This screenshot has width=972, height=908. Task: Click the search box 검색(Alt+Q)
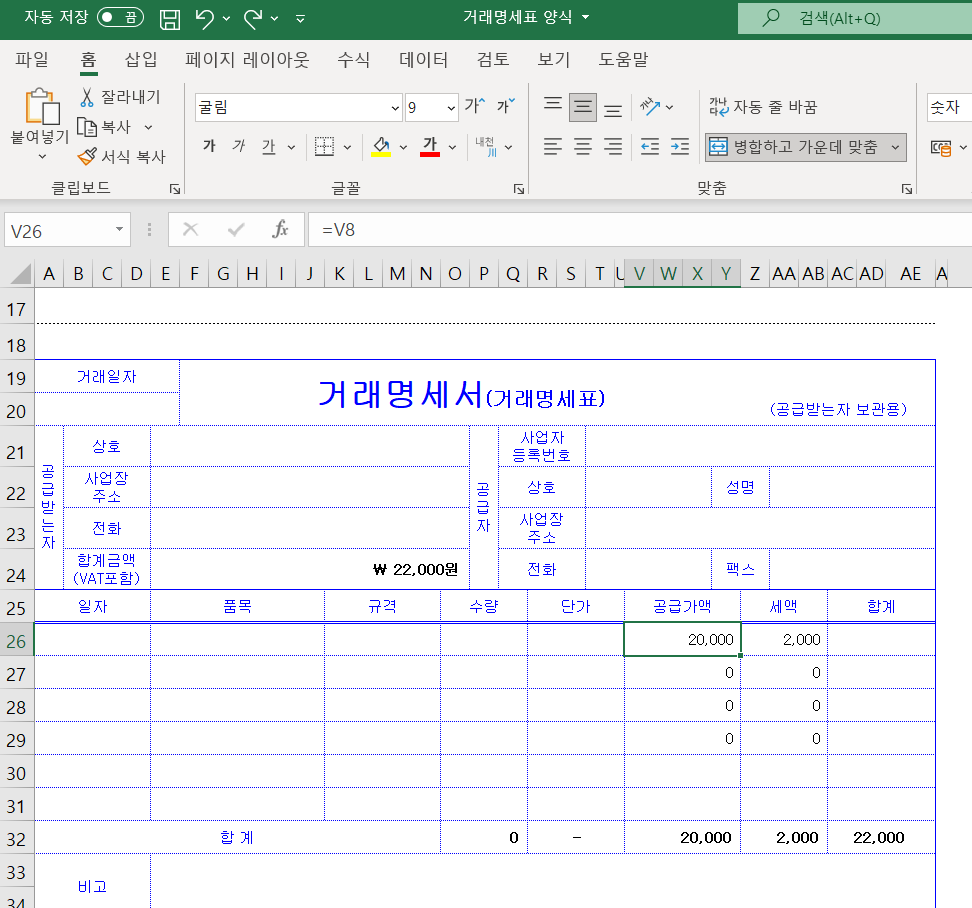[855, 19]
